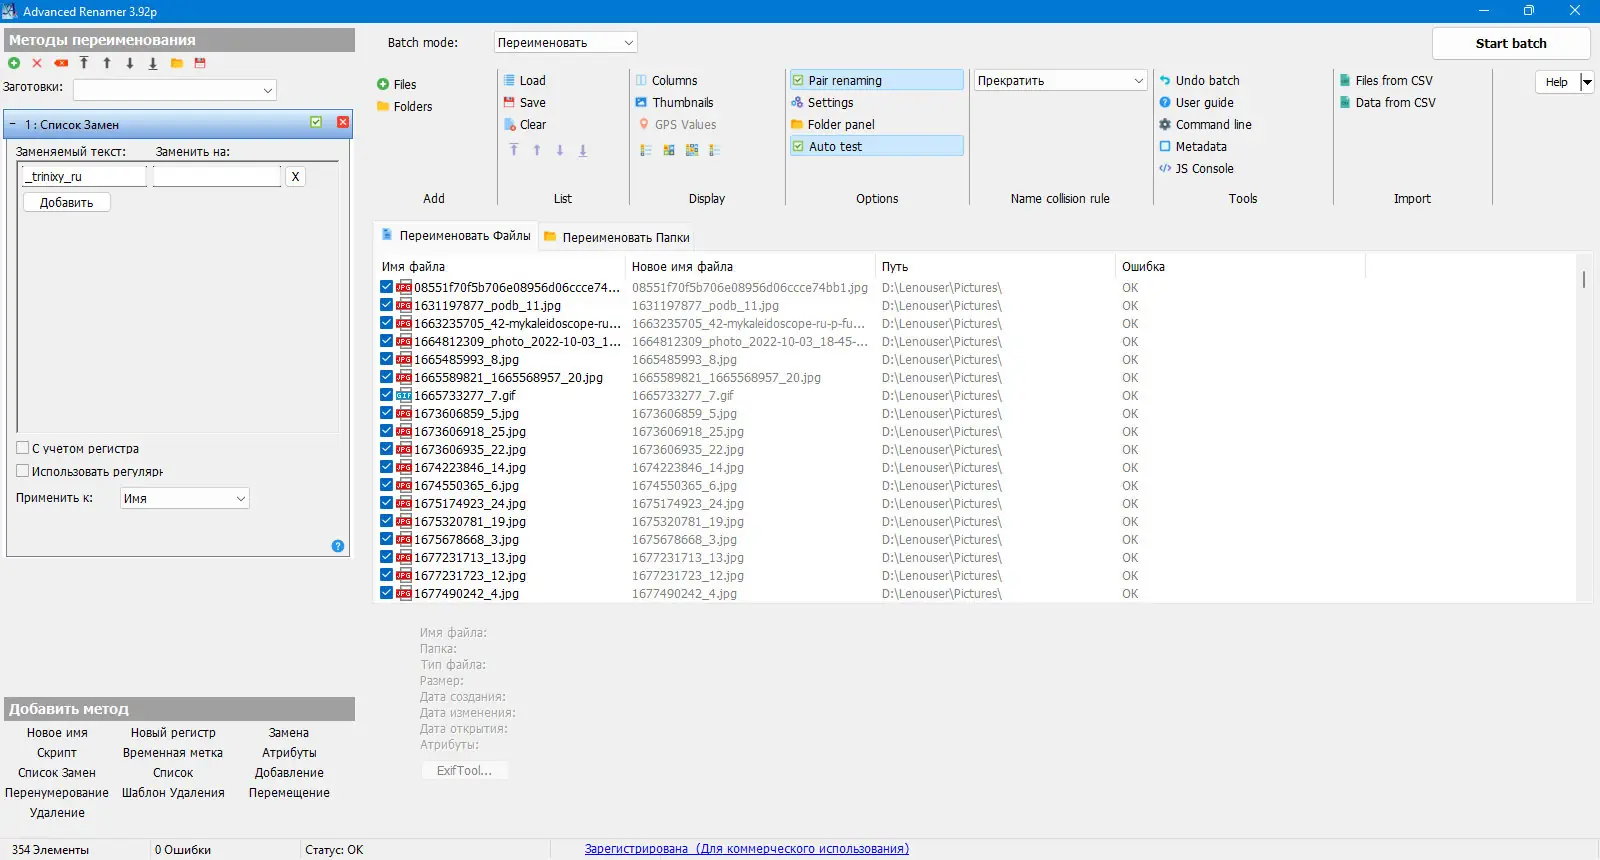This screenshot has height=860, width=1600.
Task: Clear the file list
Action: coord(525,124)
